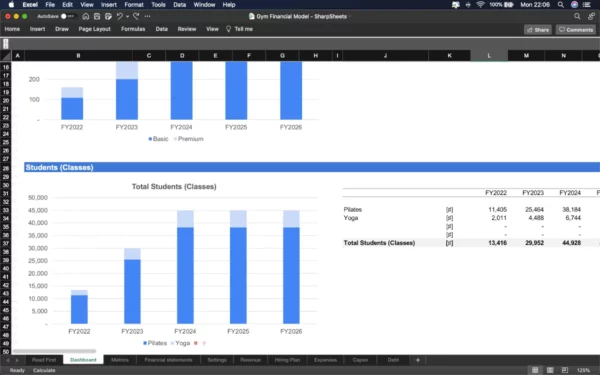600x375 pixels.
Task: Open the search magnifier in Excel title bar
Action: (x=577, y=16)
